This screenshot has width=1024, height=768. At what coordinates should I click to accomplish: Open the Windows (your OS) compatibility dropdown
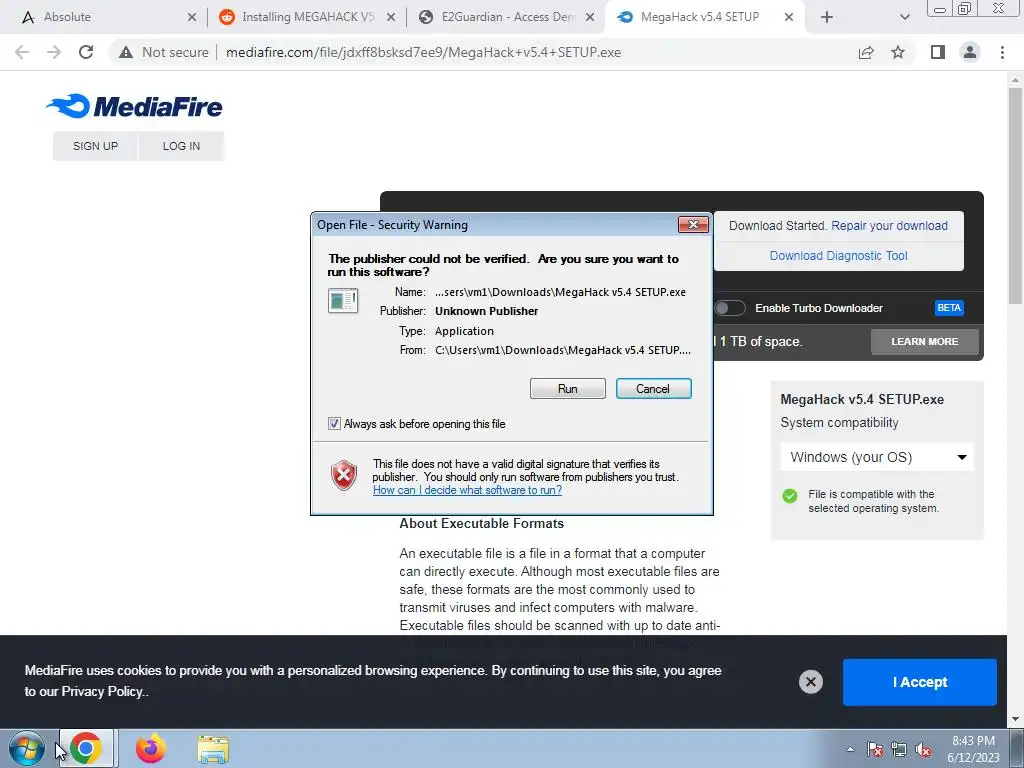coord(877,457)
